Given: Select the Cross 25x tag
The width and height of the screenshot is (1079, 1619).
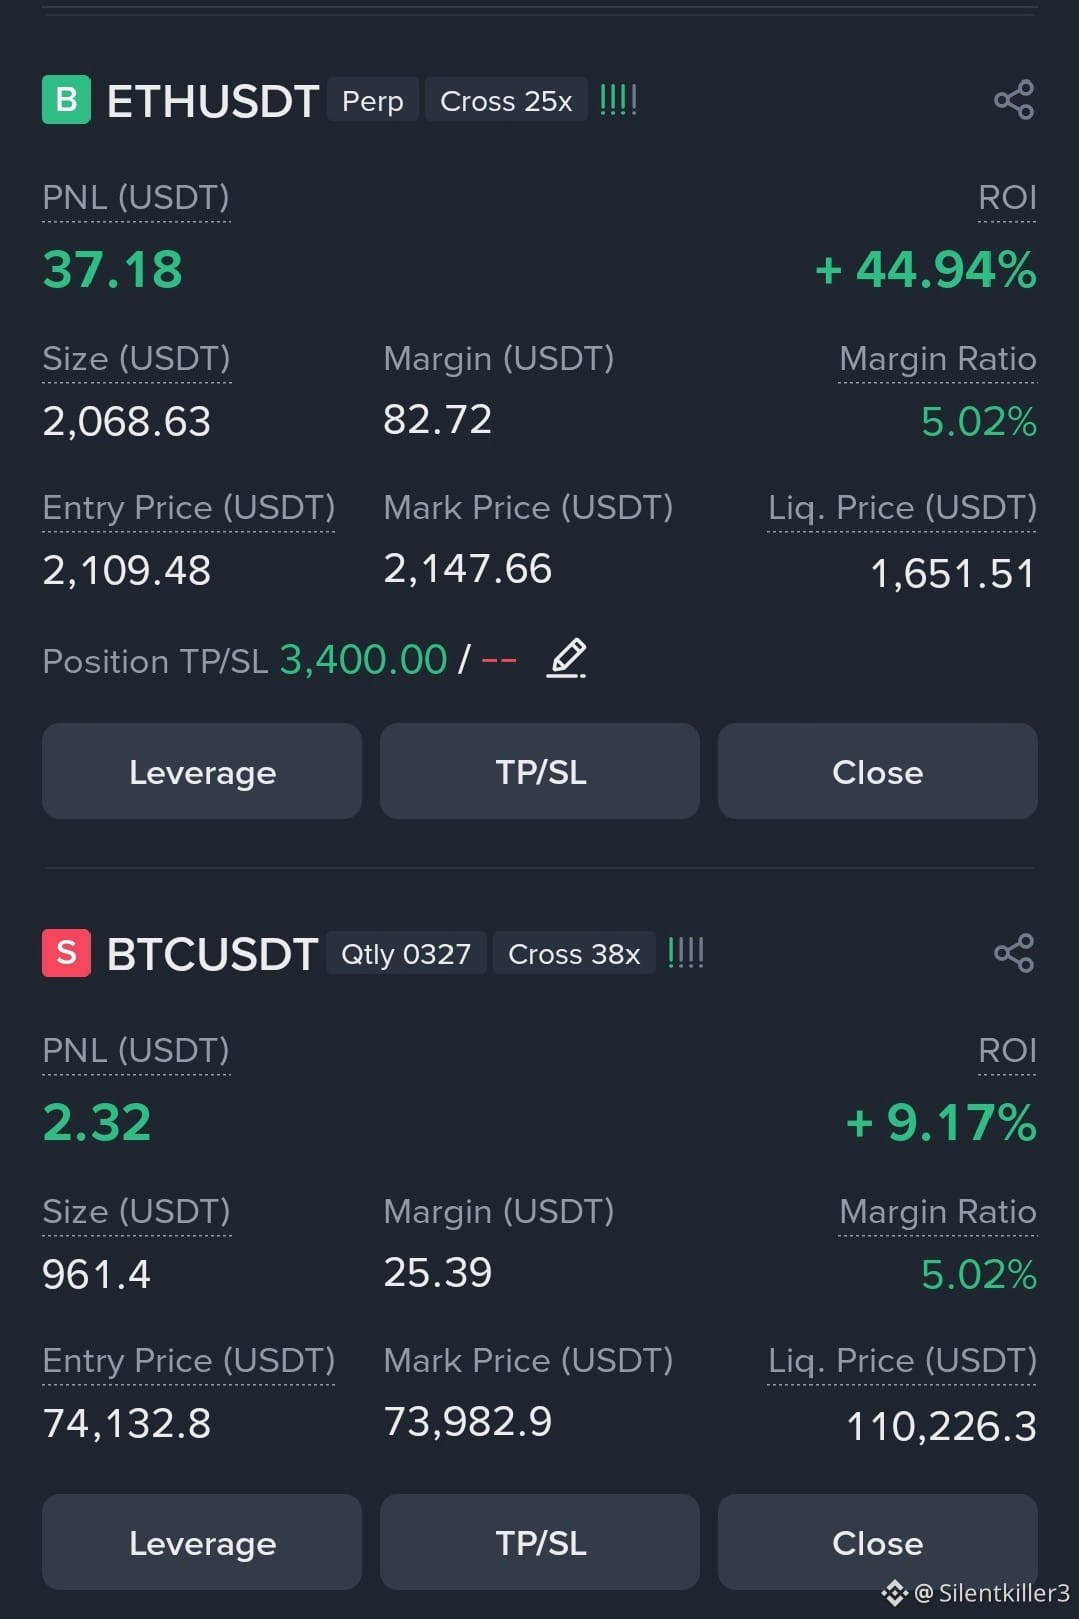Looking at the screenshot, I should tap(506, 100).
